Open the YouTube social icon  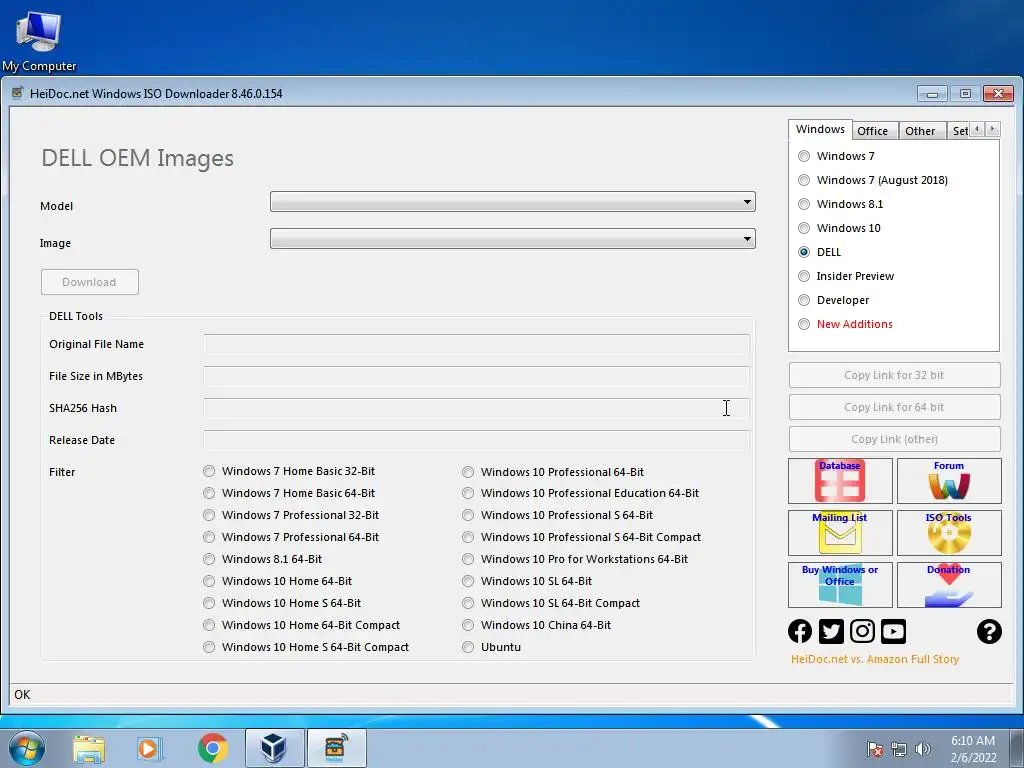[x=893, y=631]
